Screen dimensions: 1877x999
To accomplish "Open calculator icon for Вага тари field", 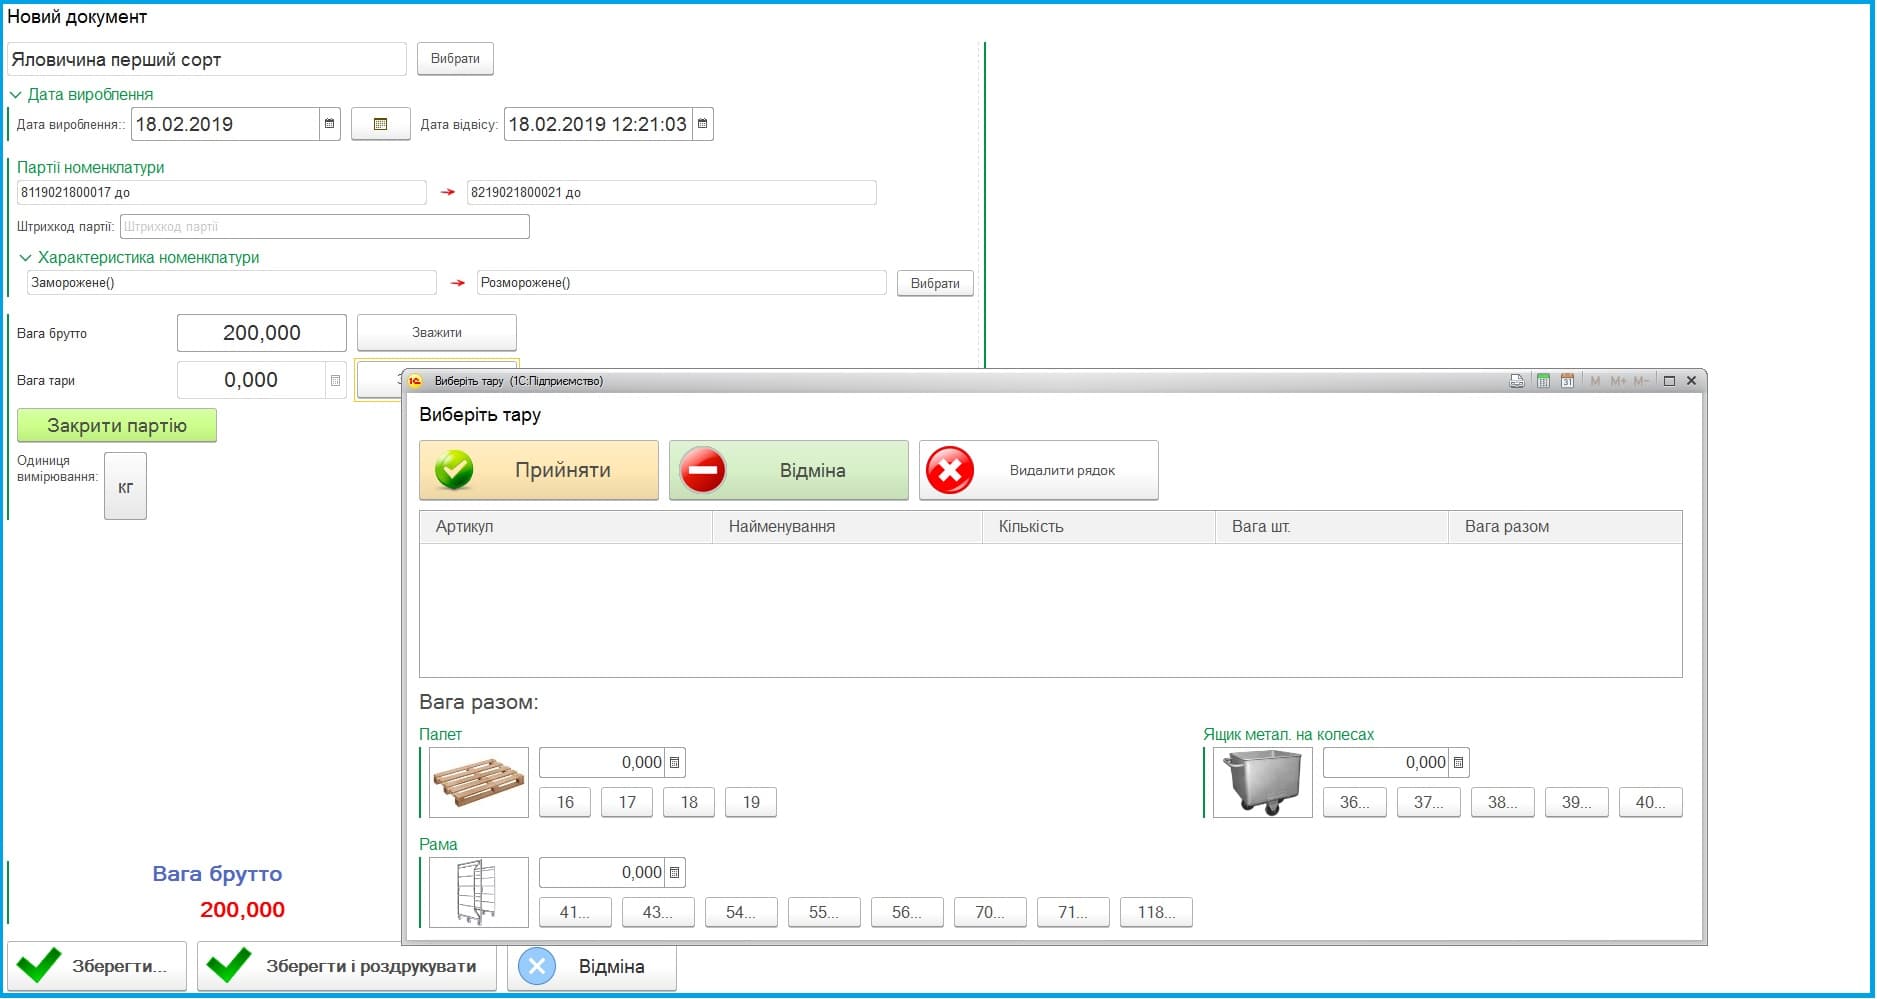I will pos(335,380).
